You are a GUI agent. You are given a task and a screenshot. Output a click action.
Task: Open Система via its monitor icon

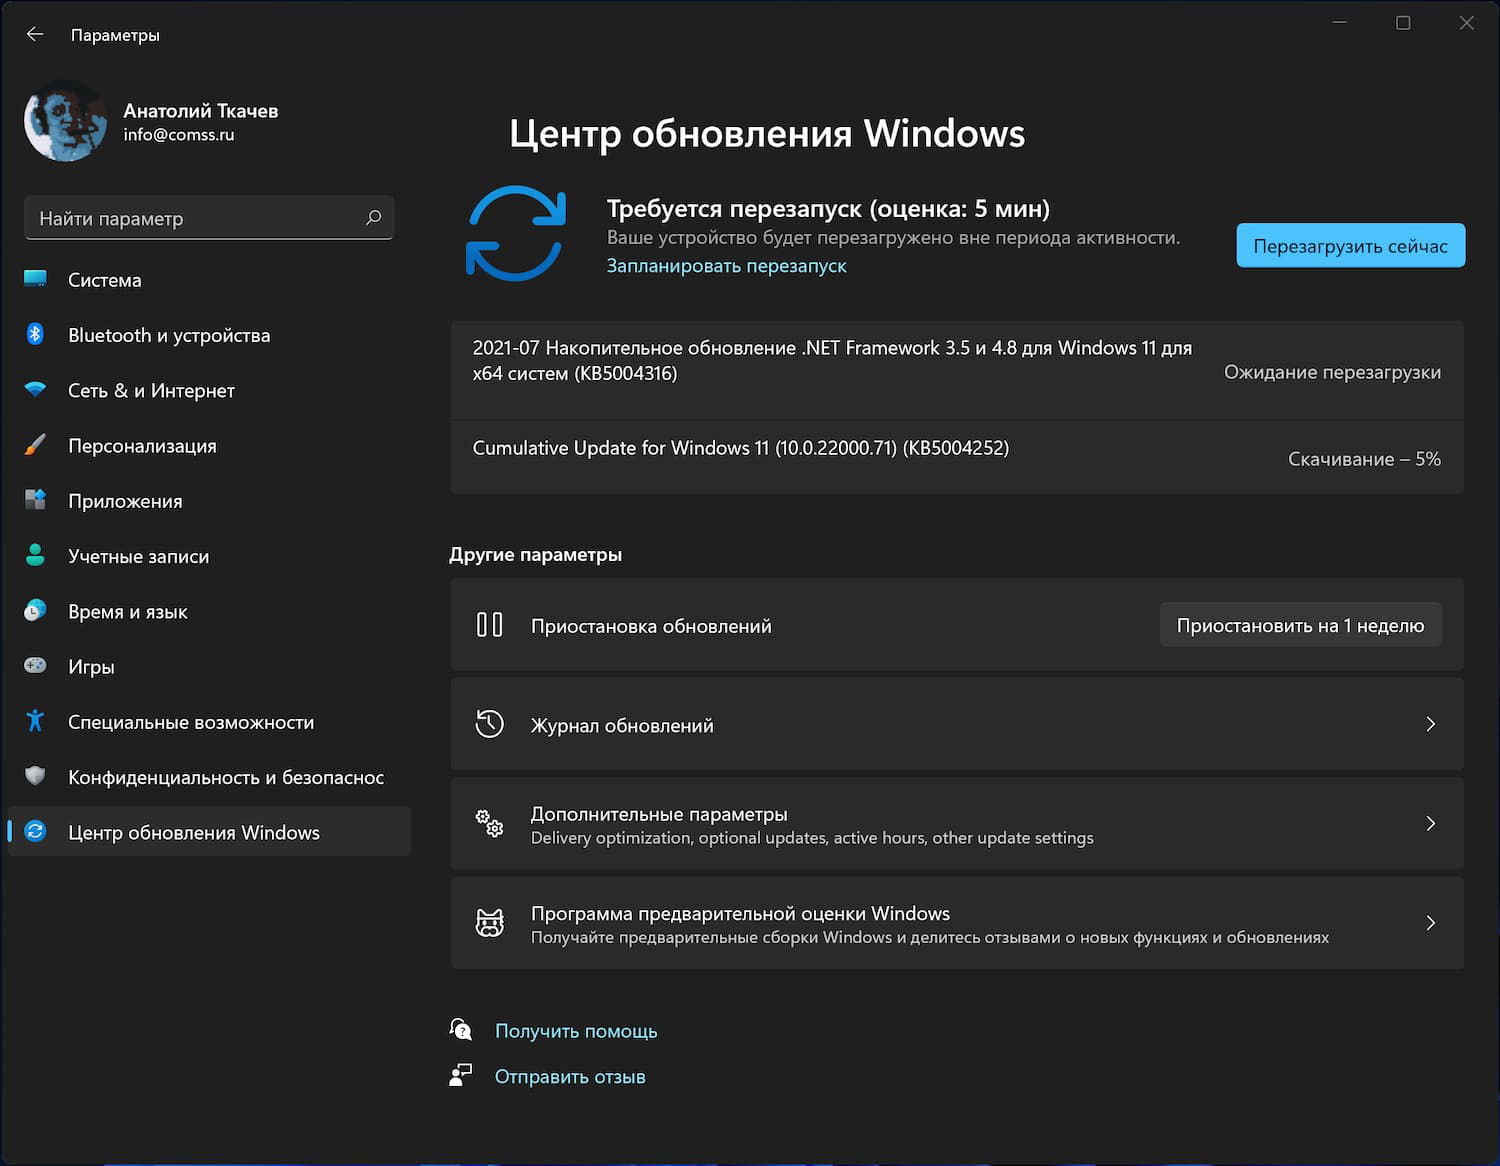coord(36,279)
